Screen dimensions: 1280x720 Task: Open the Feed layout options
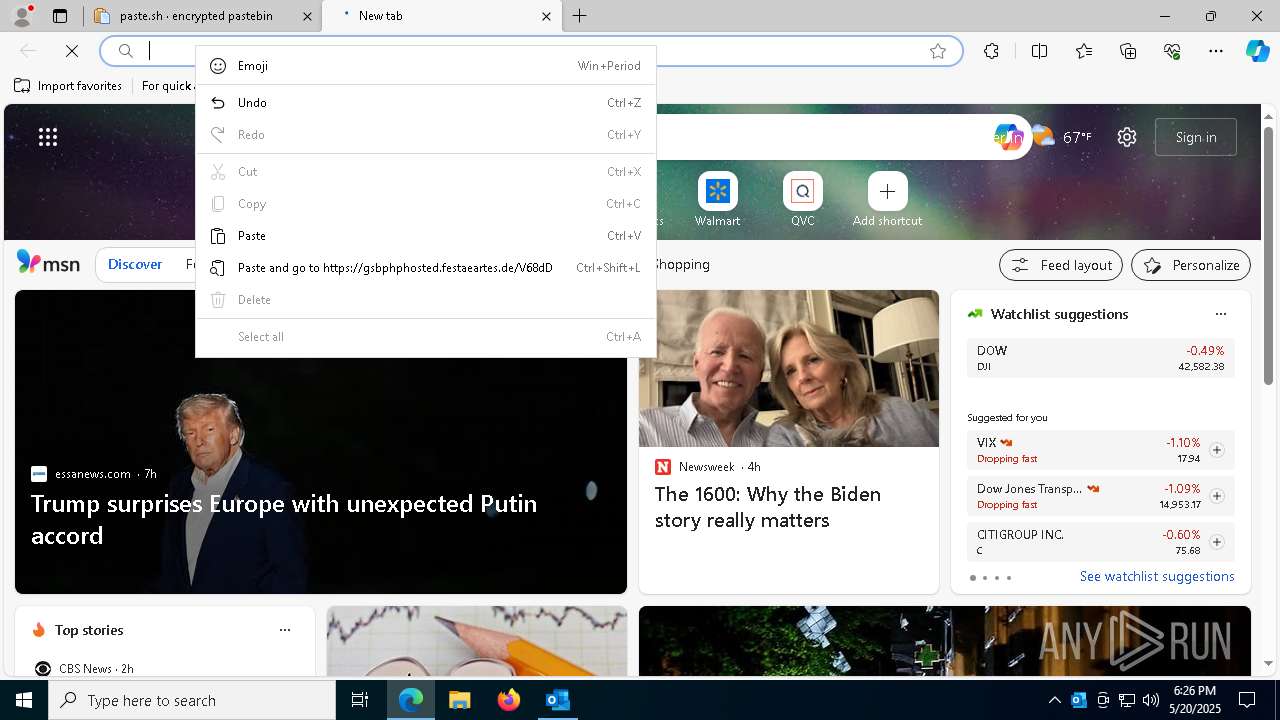tap(1061, 265)
